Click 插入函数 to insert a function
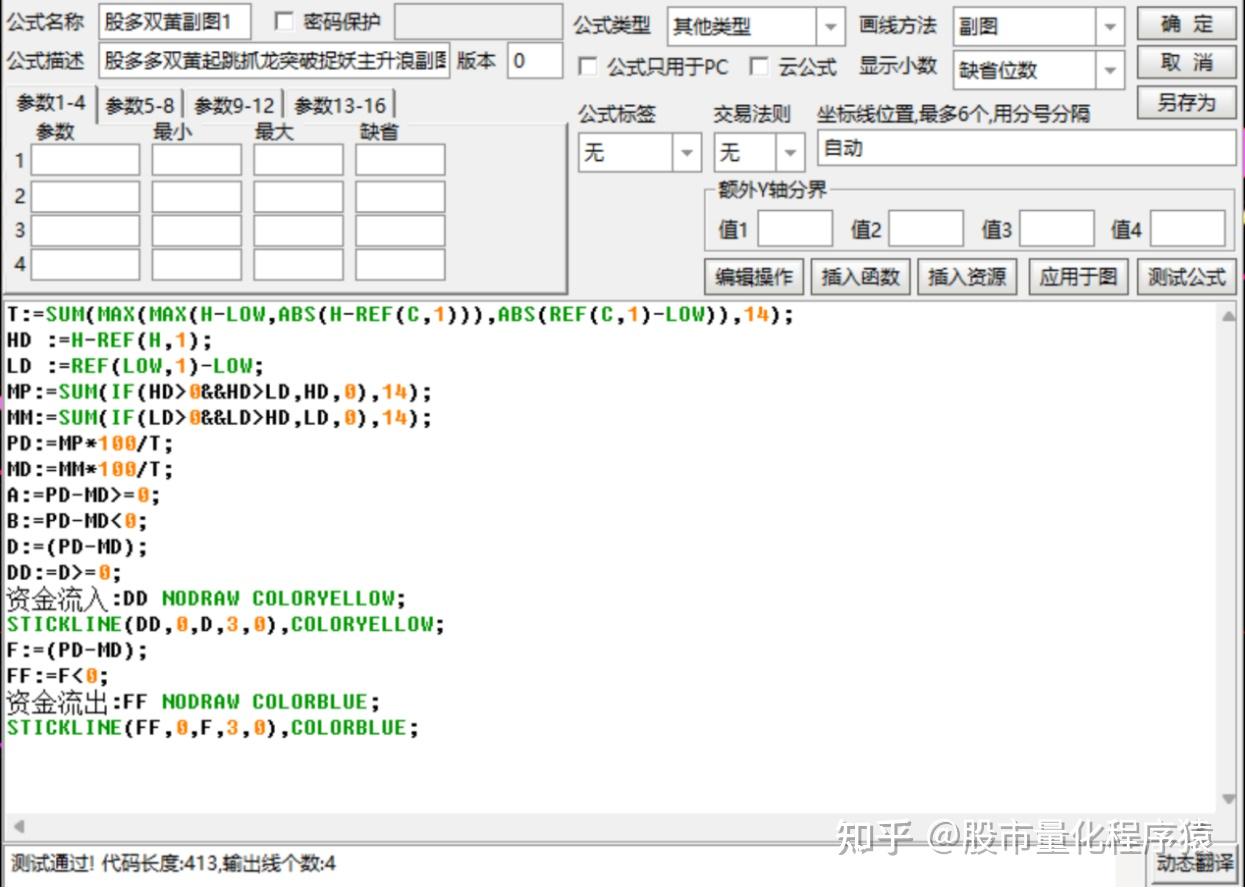This screenshot has height=888, width=1245. [x=860, y=277]
